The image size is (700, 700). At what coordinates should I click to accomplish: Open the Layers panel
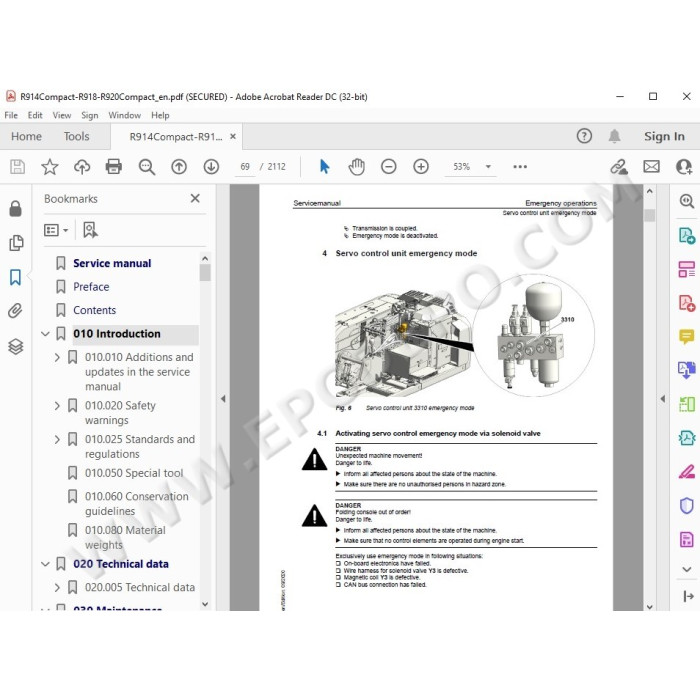coord(16,346)
